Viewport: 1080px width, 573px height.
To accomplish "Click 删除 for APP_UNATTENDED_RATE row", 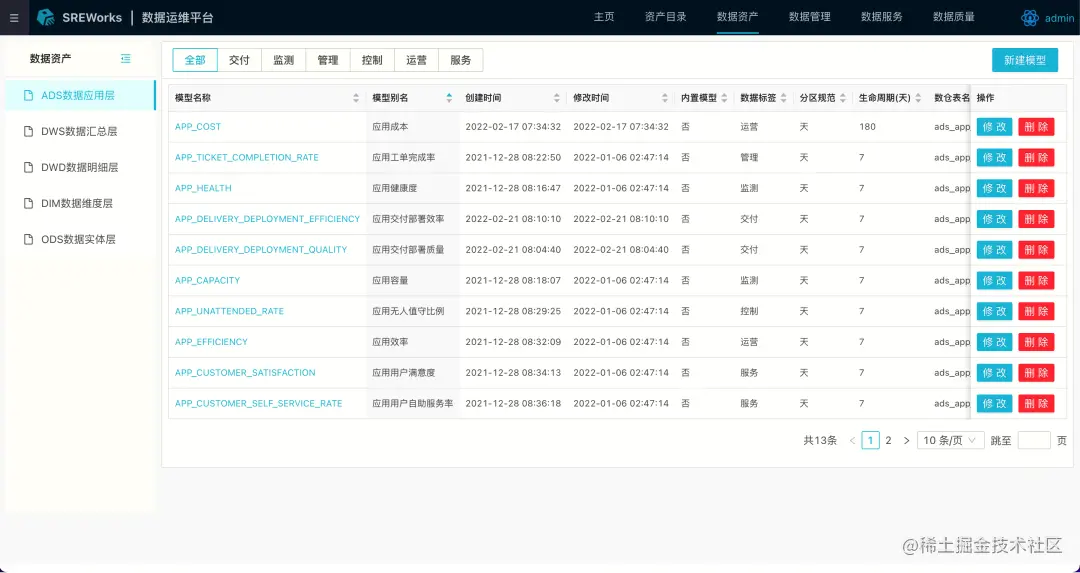I will (x=1037, y=311).
